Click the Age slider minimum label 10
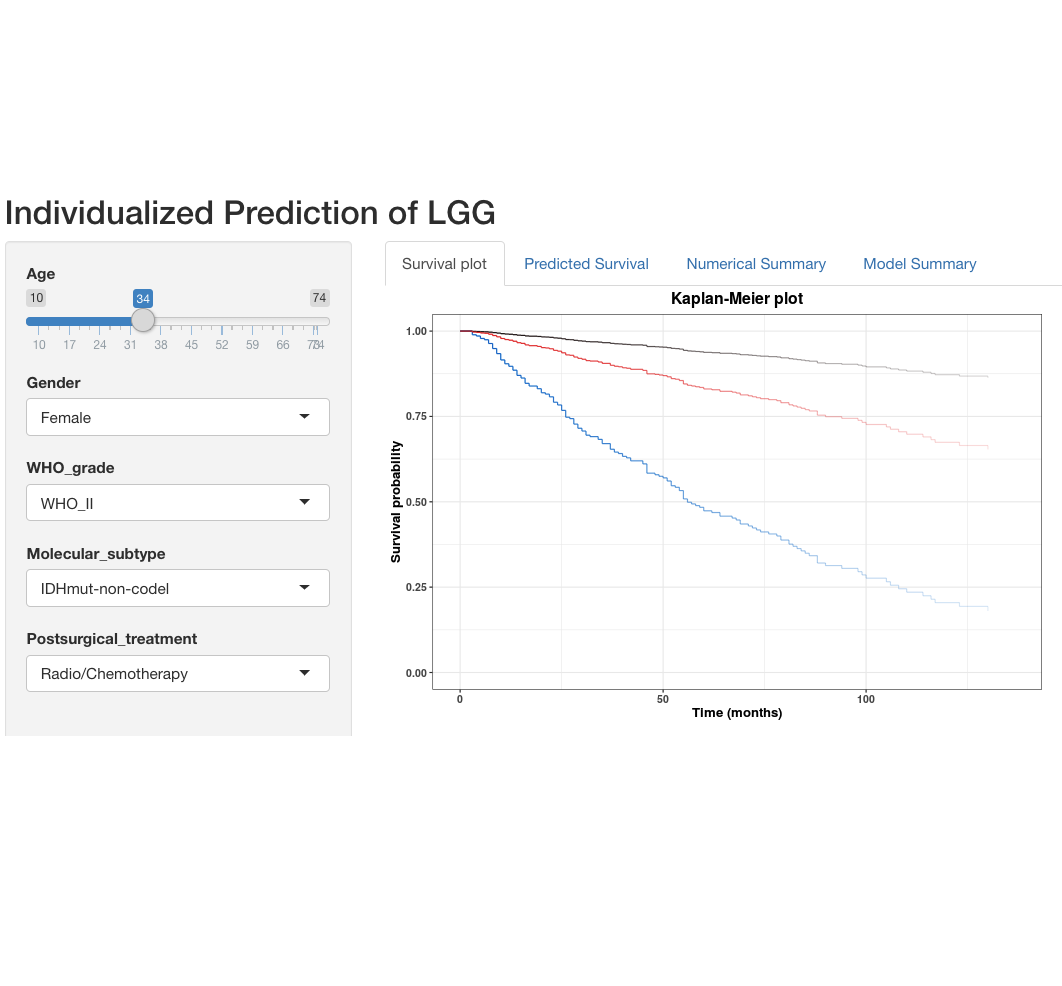Screen dimensions: 1062x986 coord(37,298)
